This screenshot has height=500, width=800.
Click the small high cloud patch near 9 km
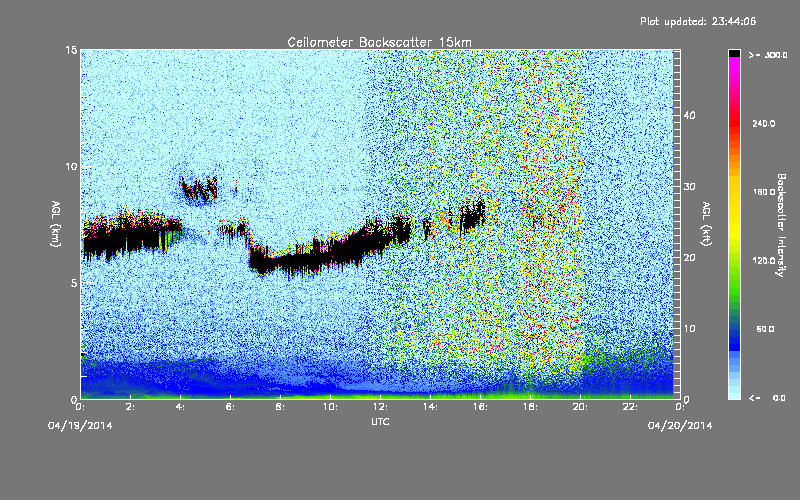pos(199,188)
